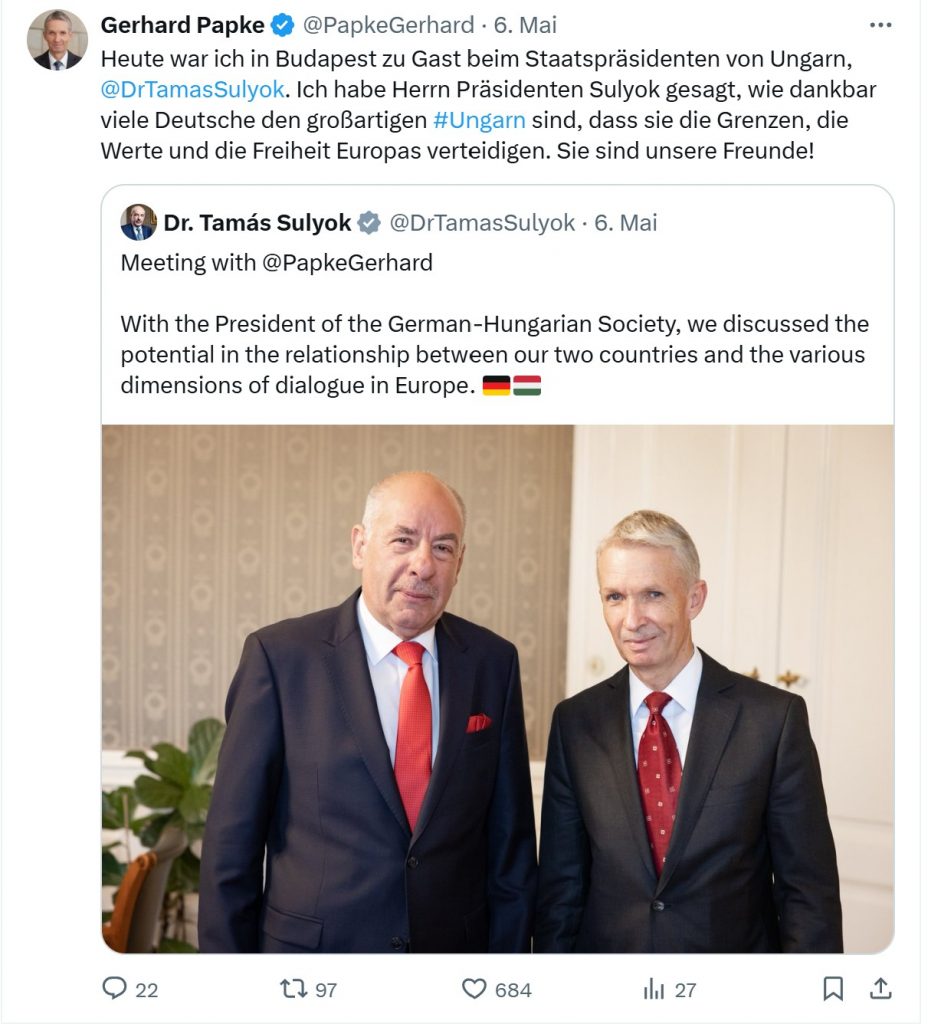Screen dimensions: 941x1024
Task: Click the share upload icon
Action: click(x=880, y=989)
